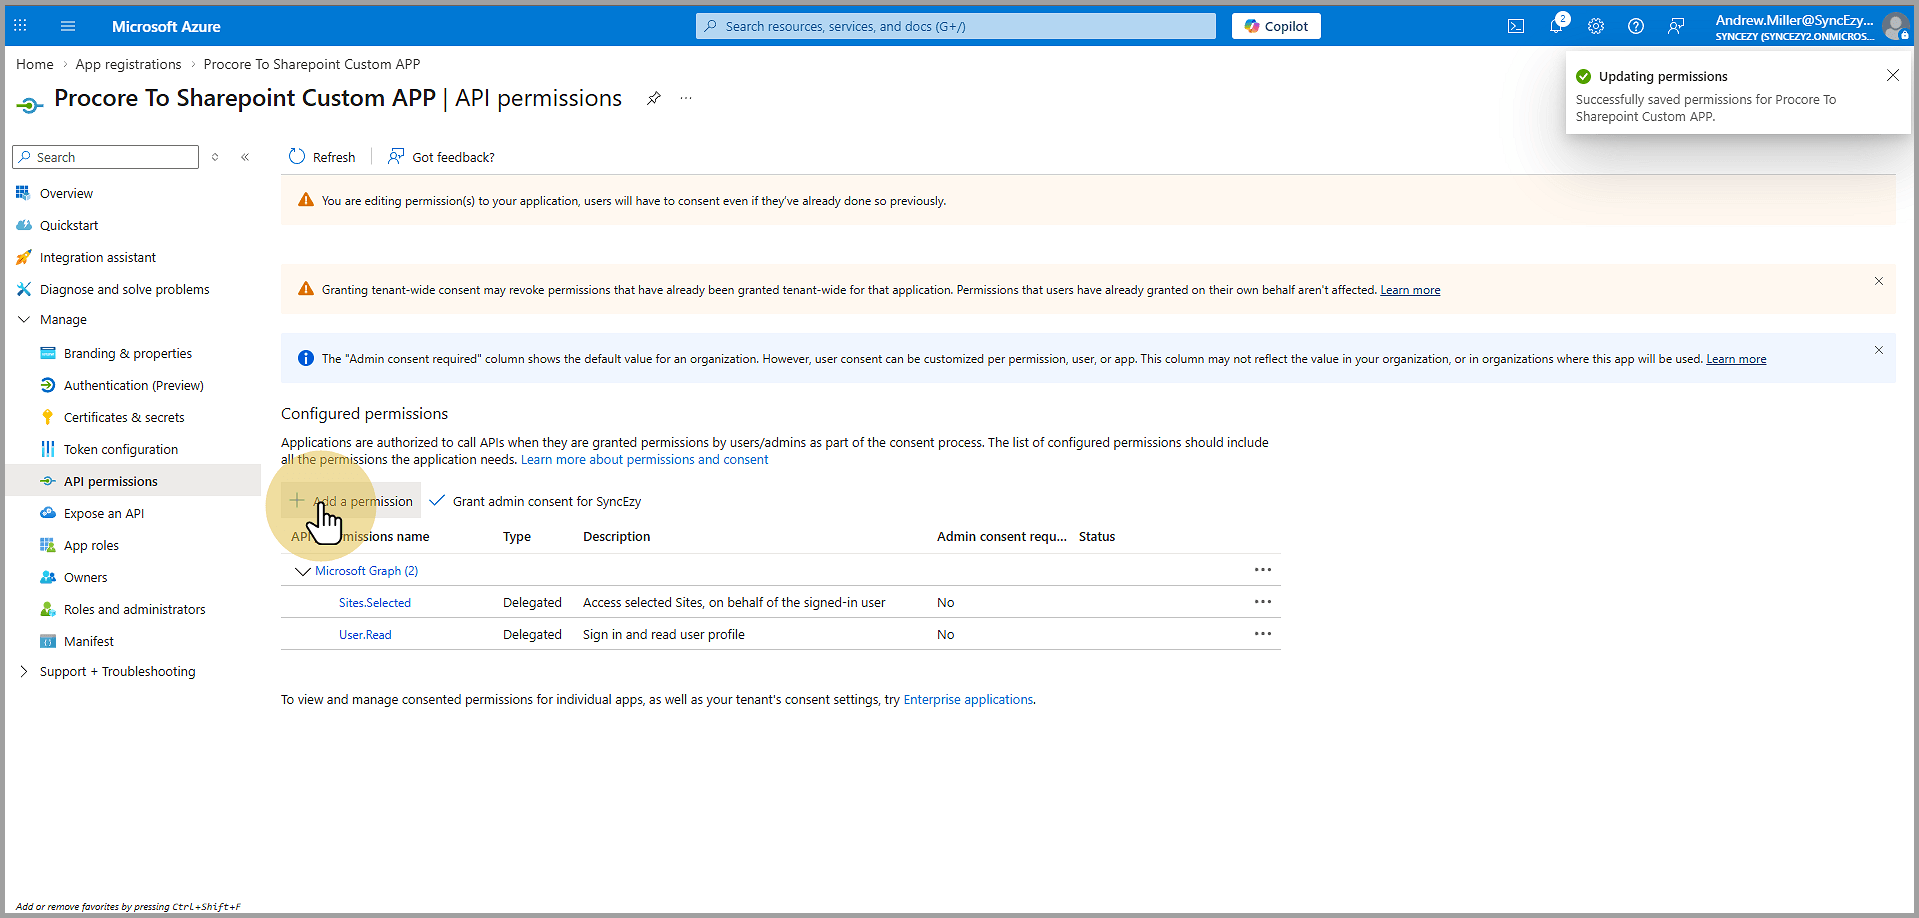Open the Cloud Shell icon in header

click(1516, 27)
